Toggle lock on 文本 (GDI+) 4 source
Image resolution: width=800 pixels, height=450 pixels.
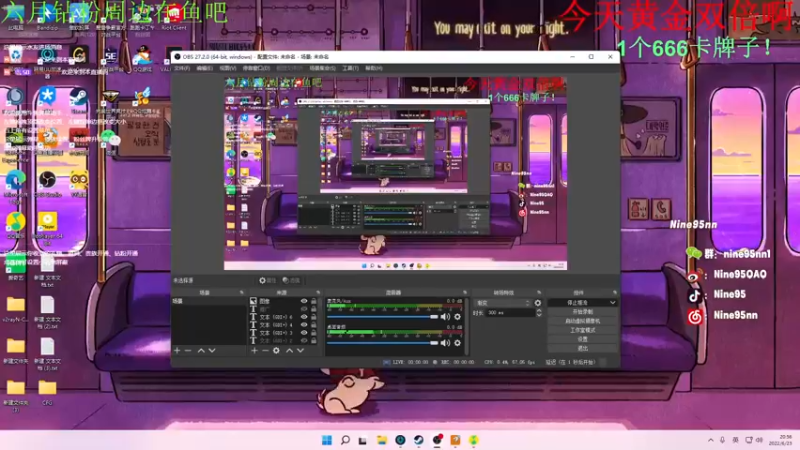click(314, 324)
